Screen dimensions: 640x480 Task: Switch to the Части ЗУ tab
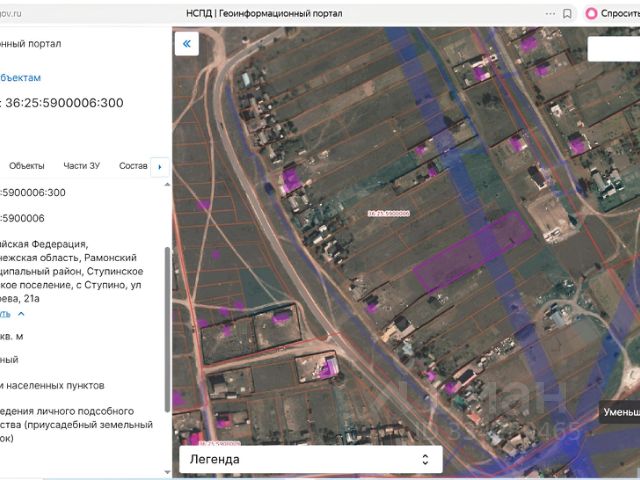pos(82,166)
